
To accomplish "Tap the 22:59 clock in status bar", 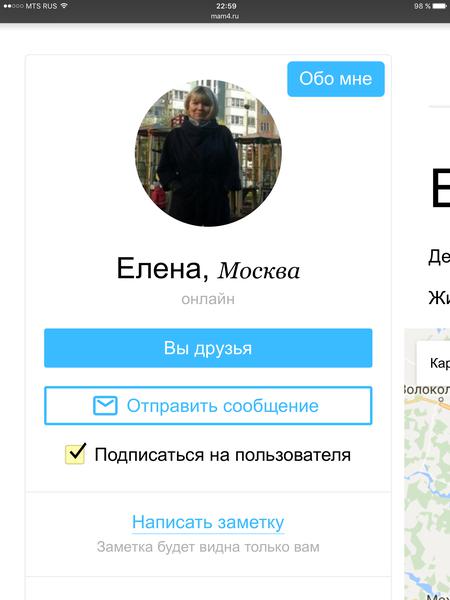I will 226,6.
